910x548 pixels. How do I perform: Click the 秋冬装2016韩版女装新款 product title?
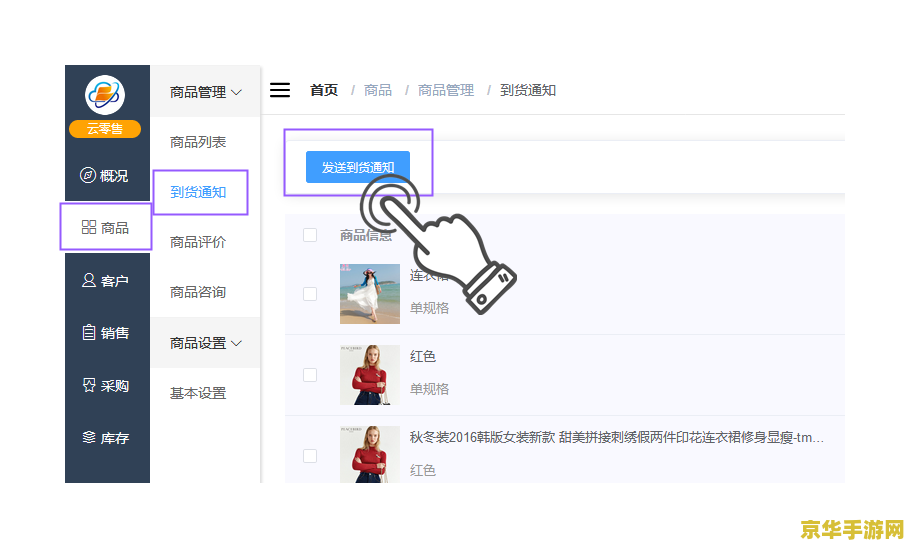pos(616,437)
